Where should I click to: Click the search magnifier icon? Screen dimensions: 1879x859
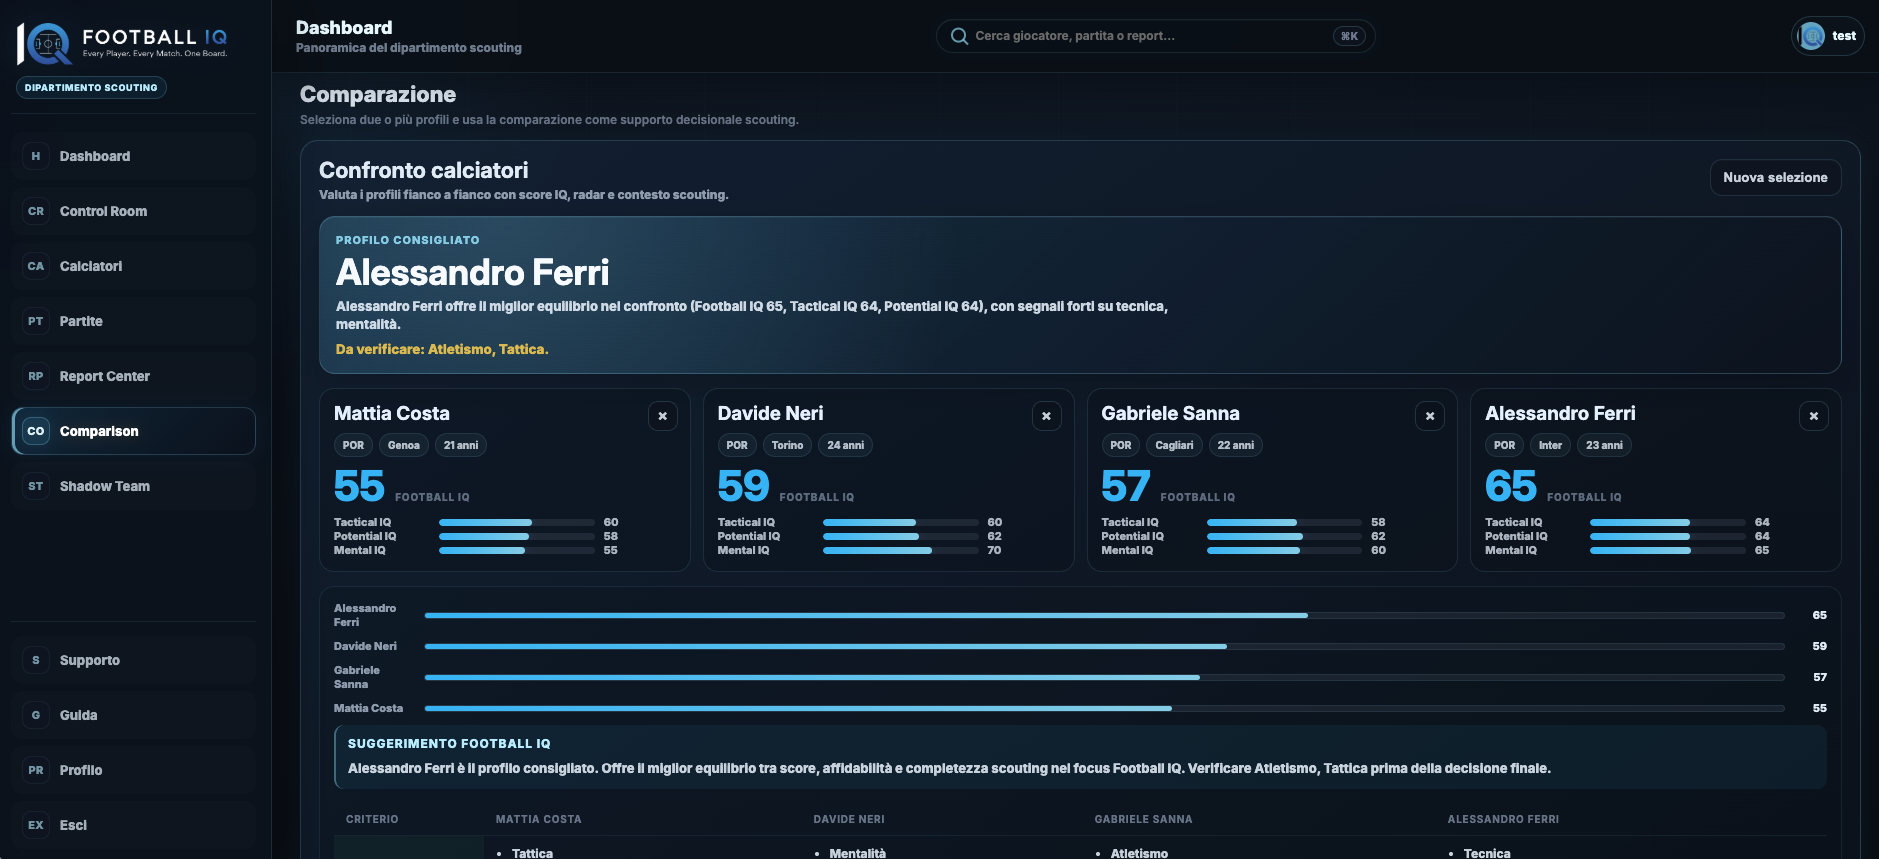coord(959,36)
